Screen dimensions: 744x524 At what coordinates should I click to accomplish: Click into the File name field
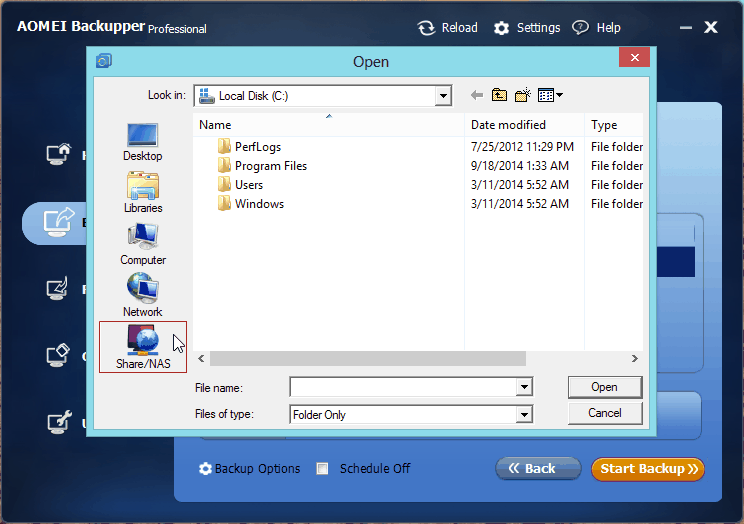[x=403, y=387]
